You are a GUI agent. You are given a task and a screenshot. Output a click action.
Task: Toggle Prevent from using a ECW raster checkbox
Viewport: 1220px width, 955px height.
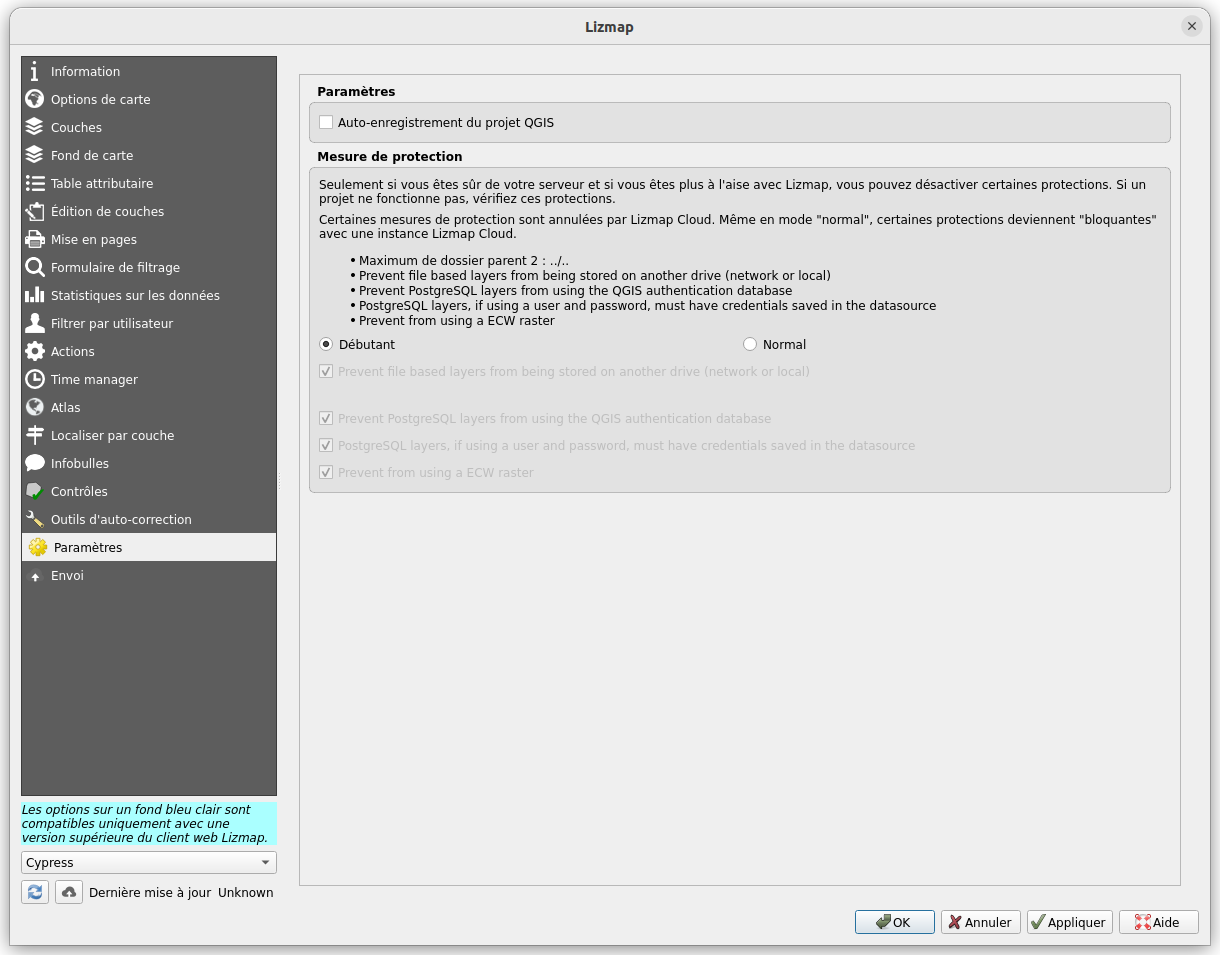[x=326, y=472]
